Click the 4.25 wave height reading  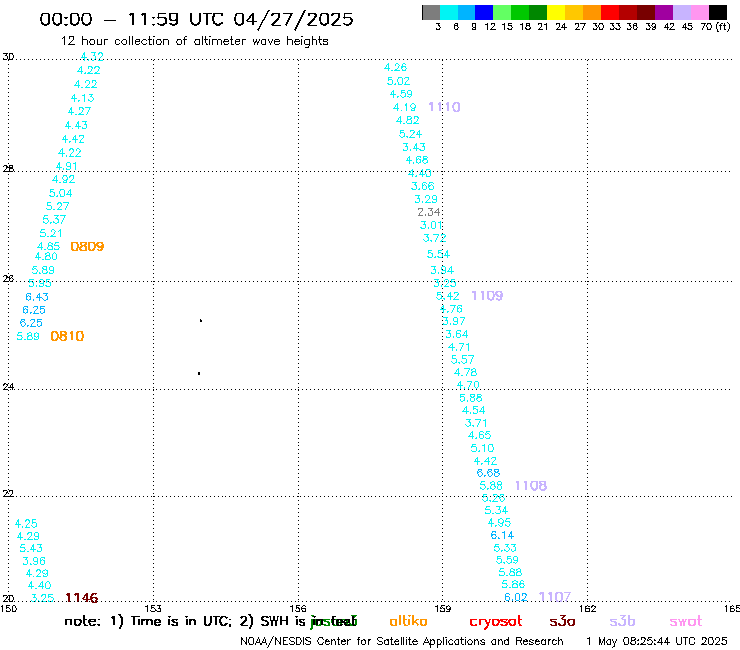tap(26, 524)
